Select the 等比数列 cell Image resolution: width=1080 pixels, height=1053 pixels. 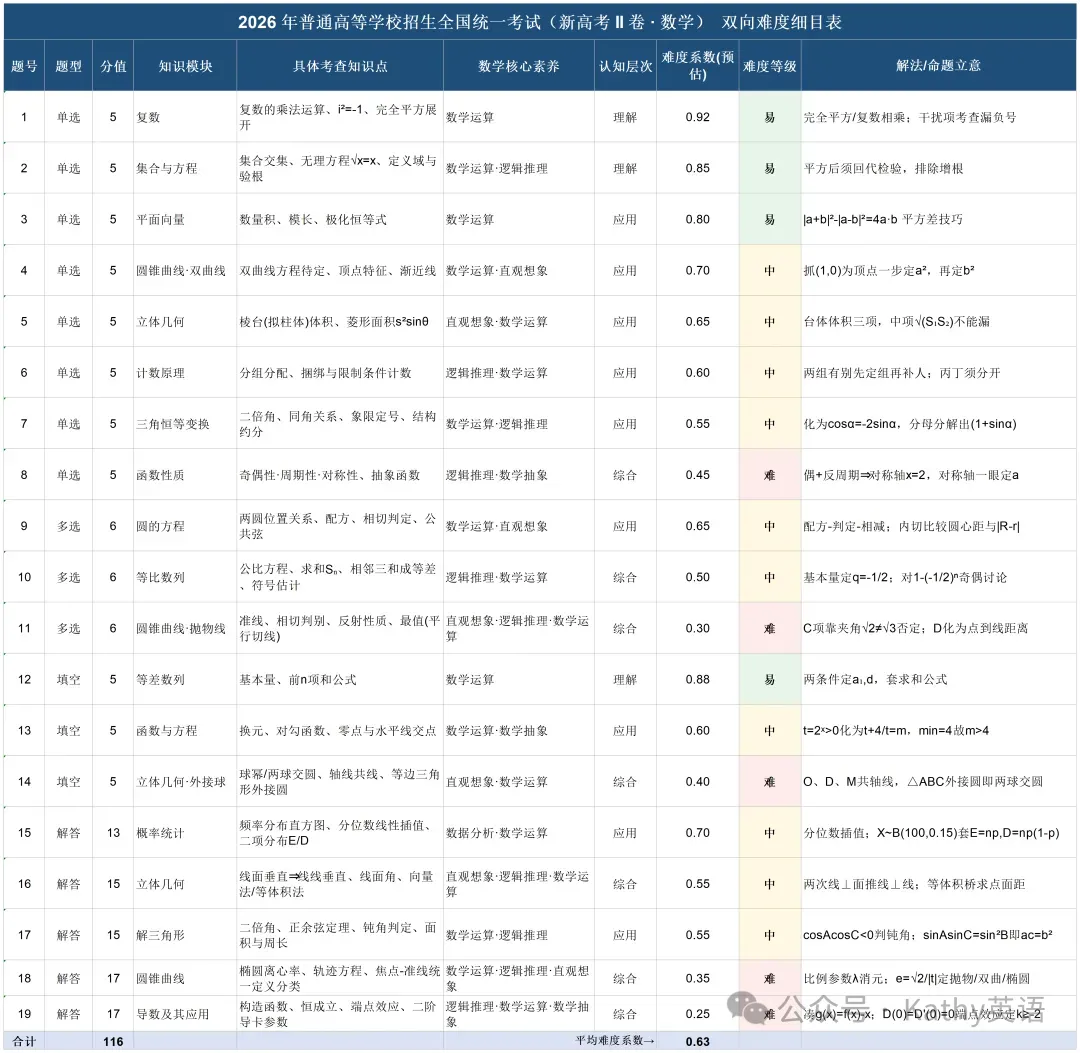coord(185,577)
